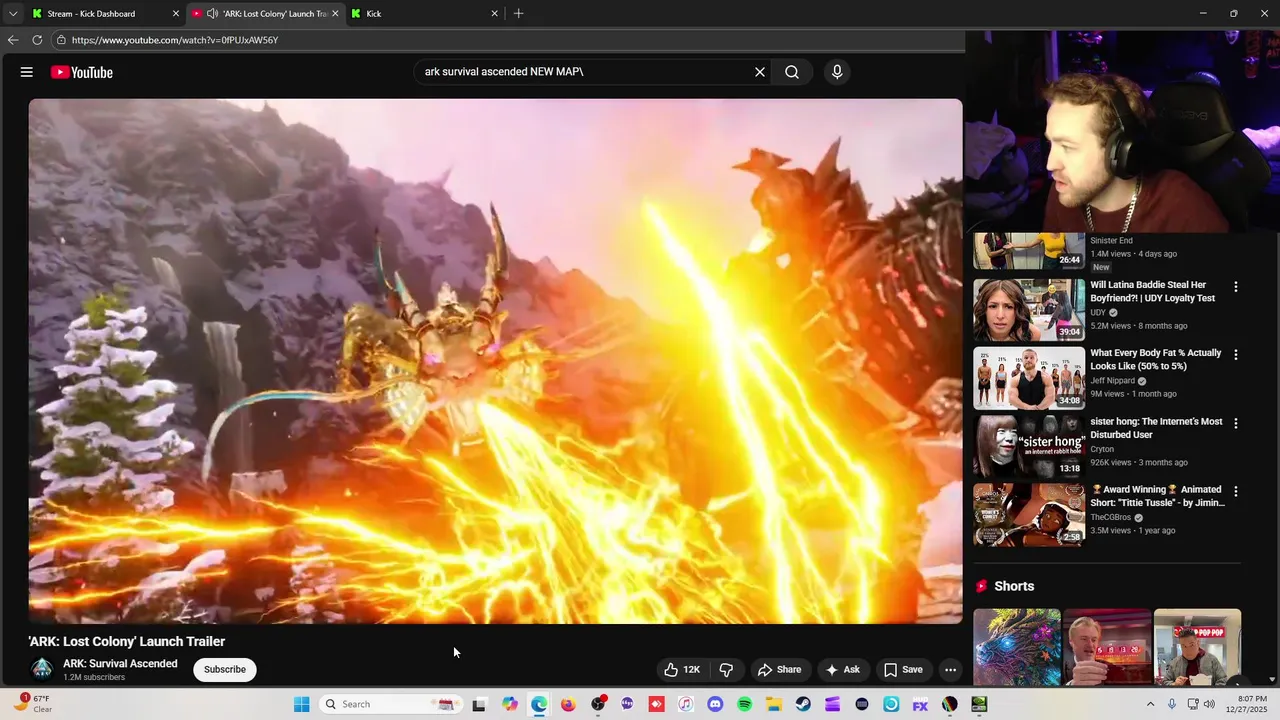Open the weather widget showing 67°F
The width and height of the screenshot is (1280, 720).
coord(32,703)
